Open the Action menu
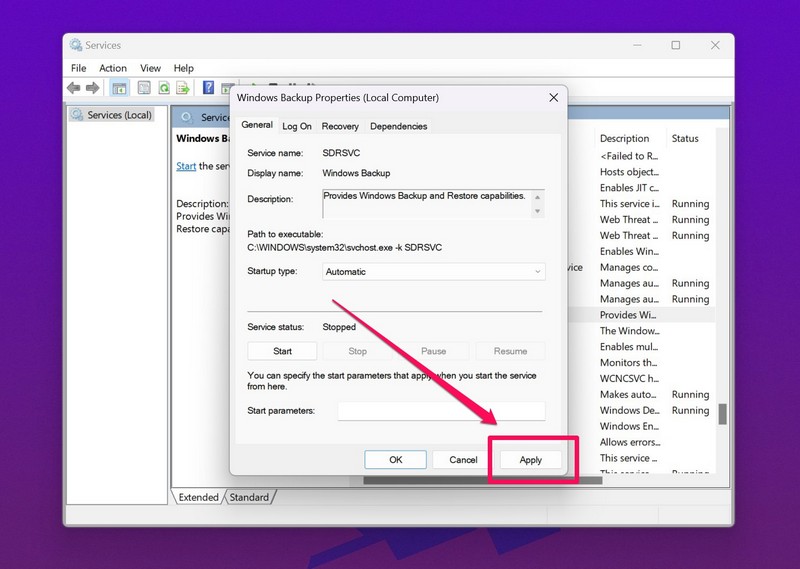 pyautogui.click(x=113, y=68)
